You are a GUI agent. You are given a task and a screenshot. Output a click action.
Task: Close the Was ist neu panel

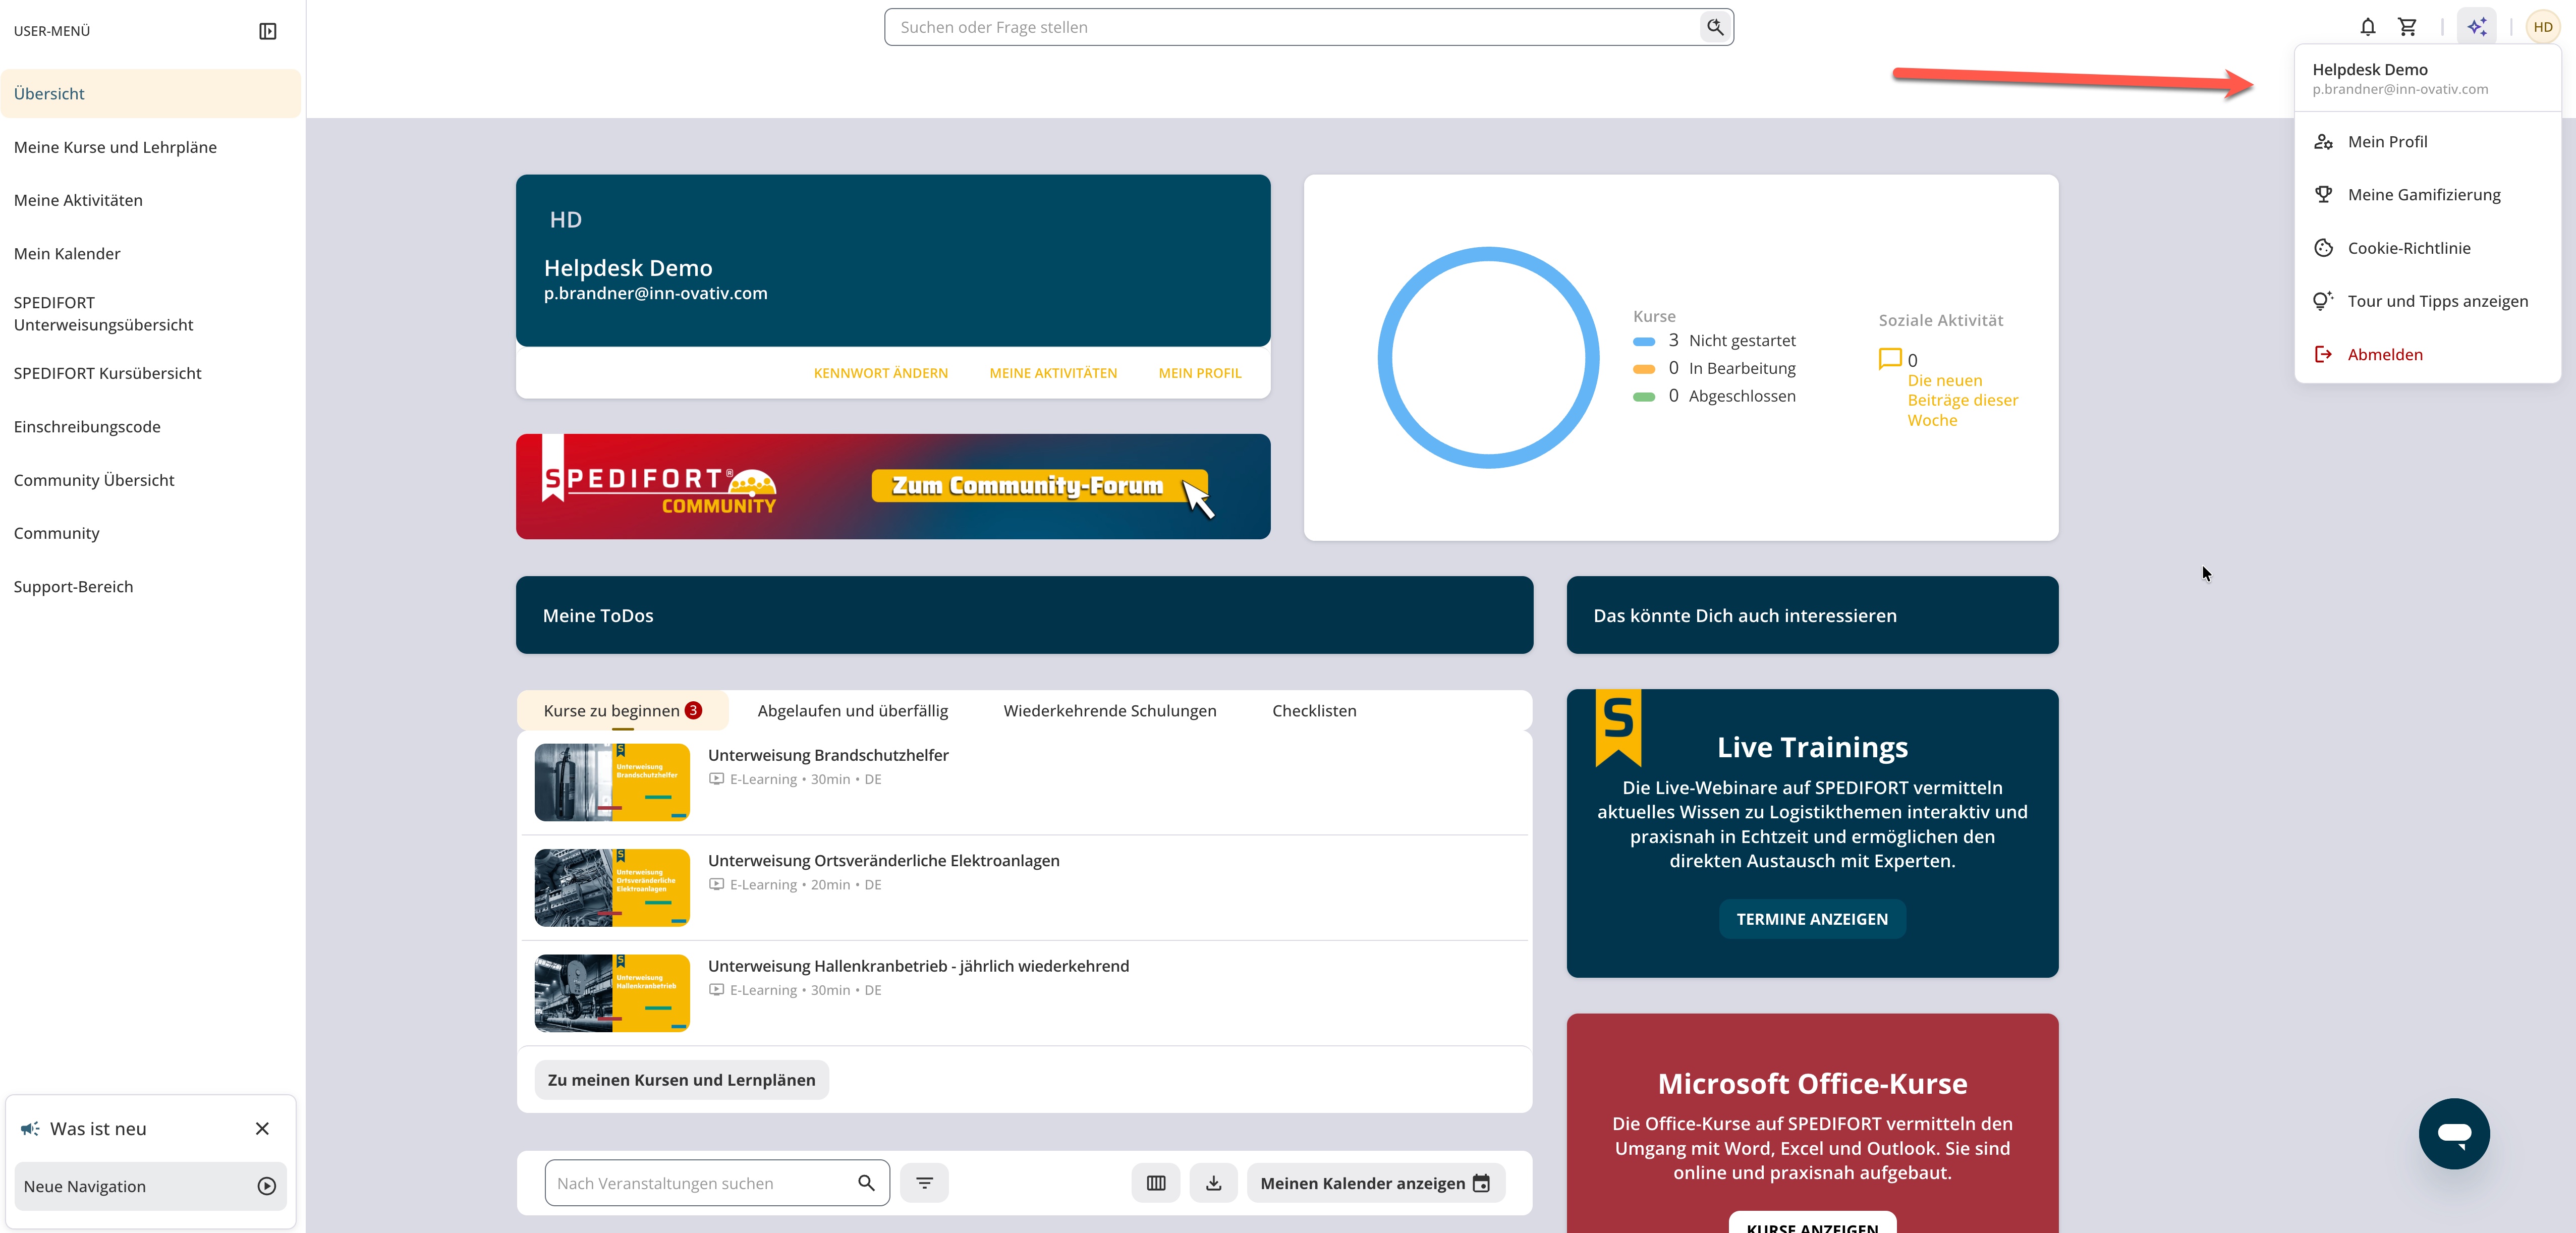click(x=262, y=1128)
